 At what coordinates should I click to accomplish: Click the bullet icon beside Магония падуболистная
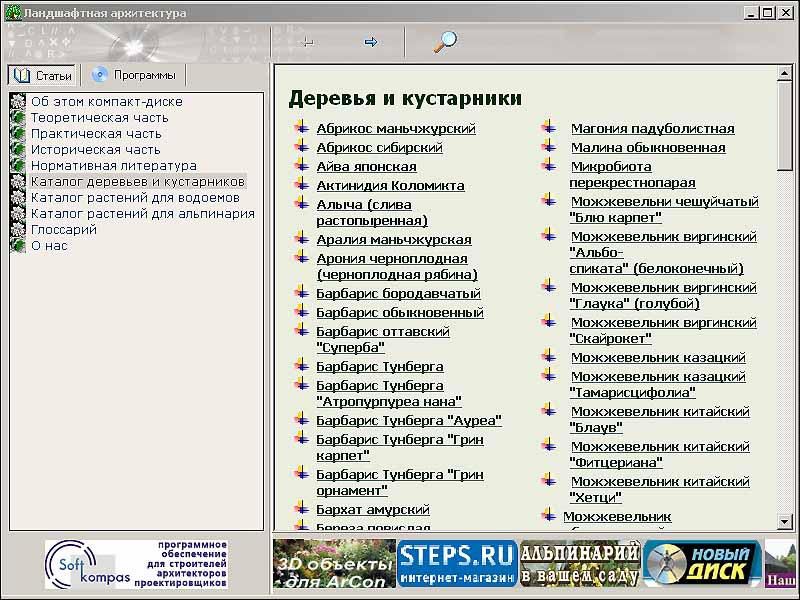click(549, 128)
